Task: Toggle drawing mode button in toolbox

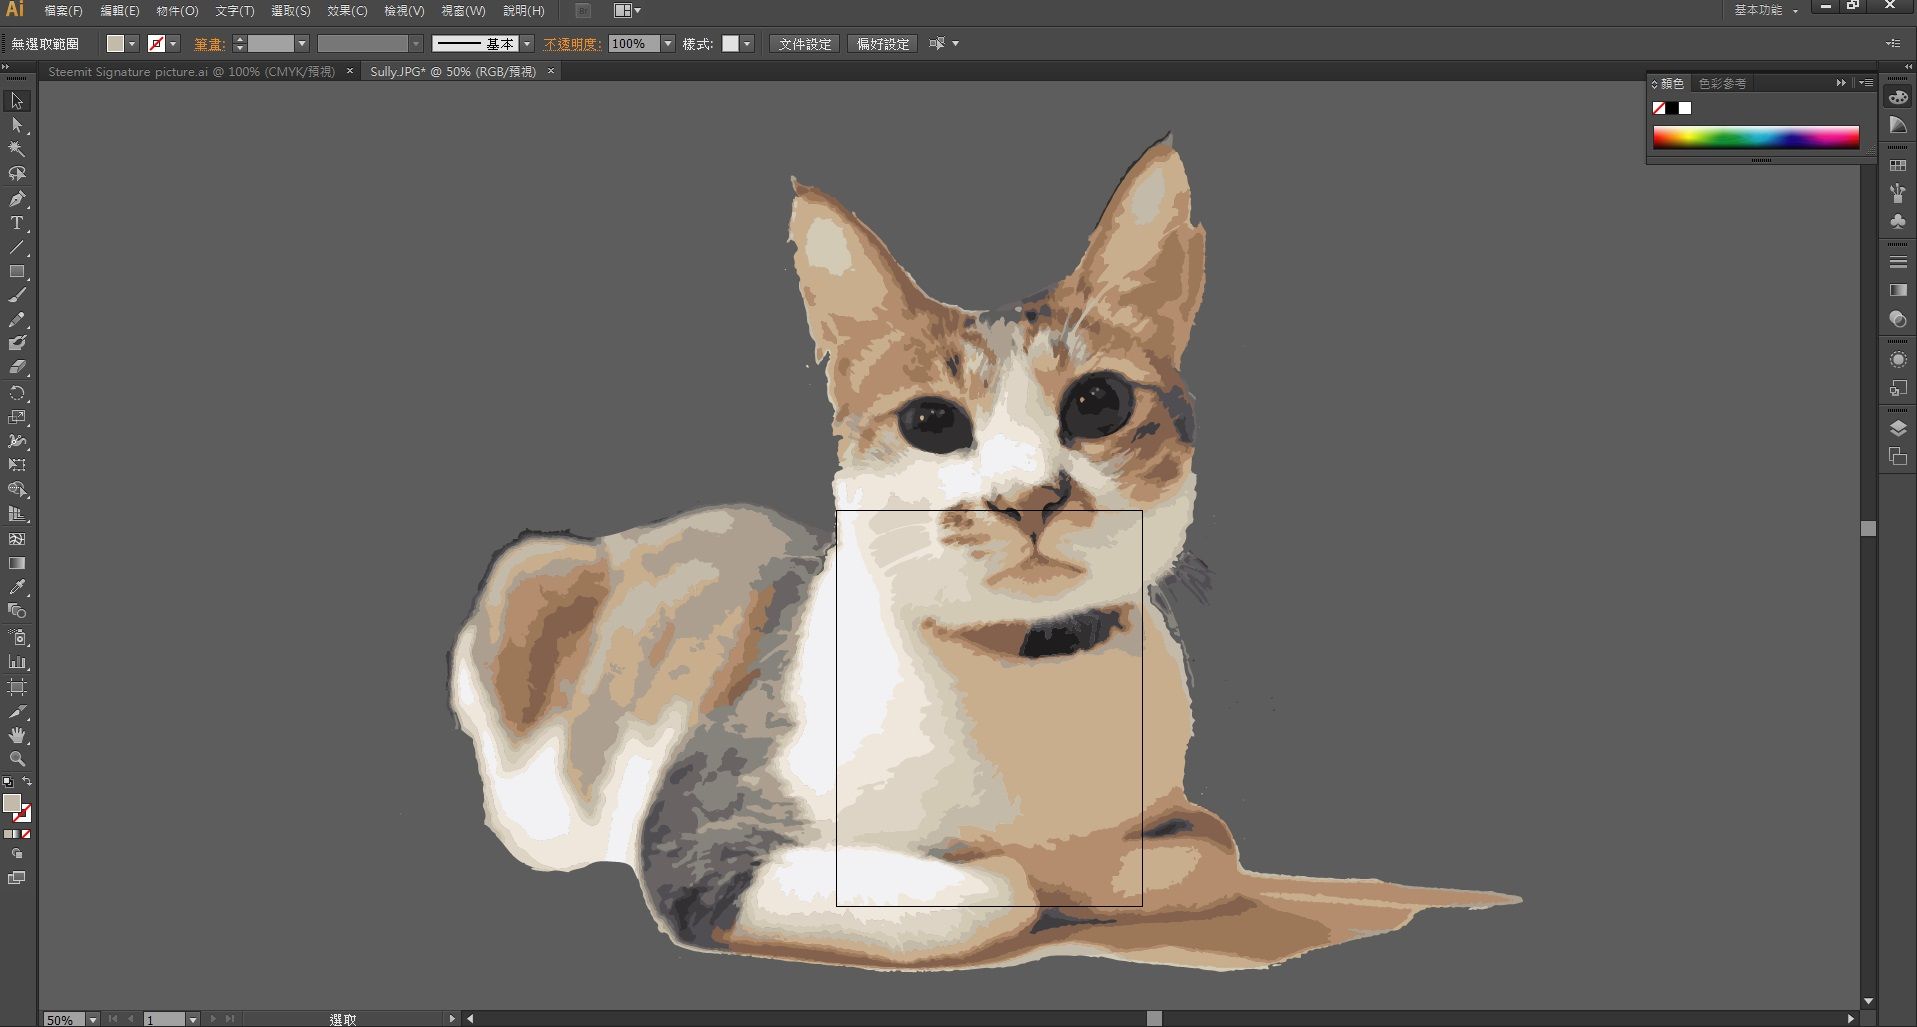Action: coord(17,854)
